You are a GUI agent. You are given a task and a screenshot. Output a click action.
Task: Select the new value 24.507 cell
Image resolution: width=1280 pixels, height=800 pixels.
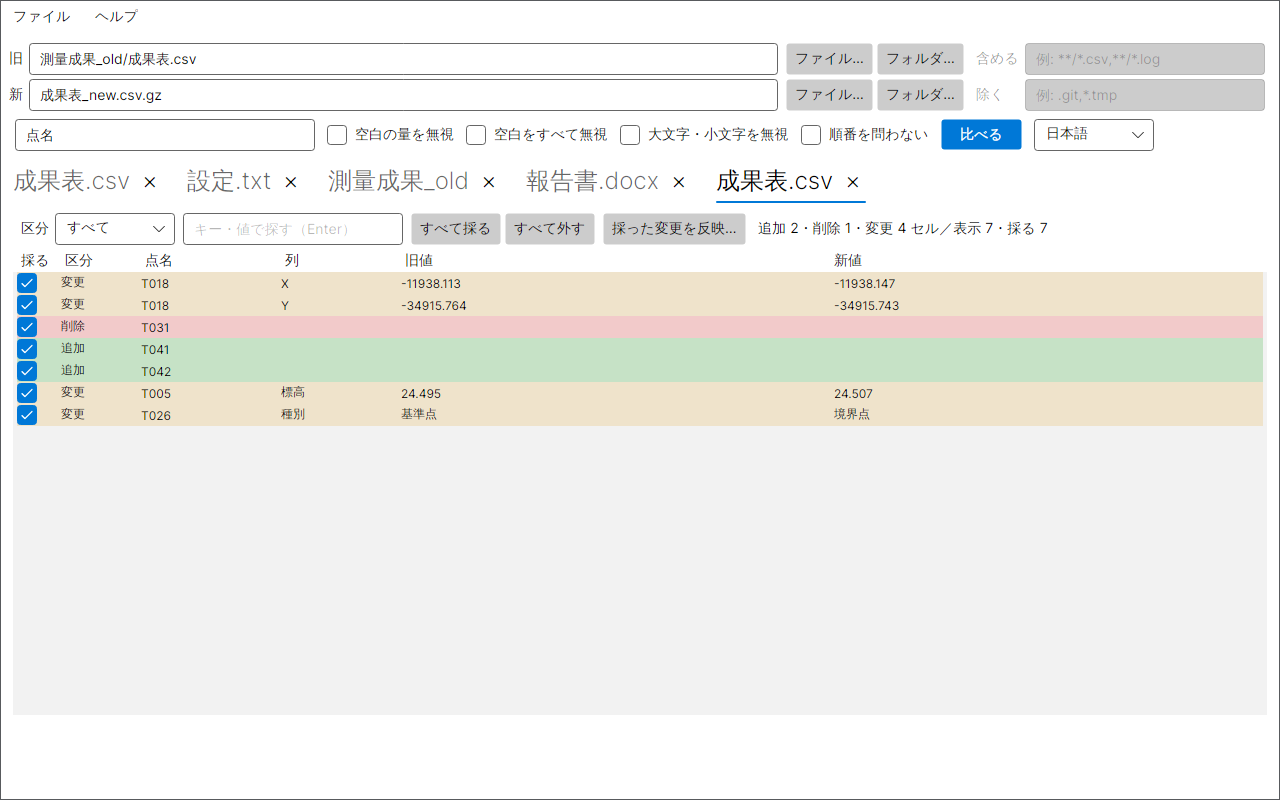854,394
